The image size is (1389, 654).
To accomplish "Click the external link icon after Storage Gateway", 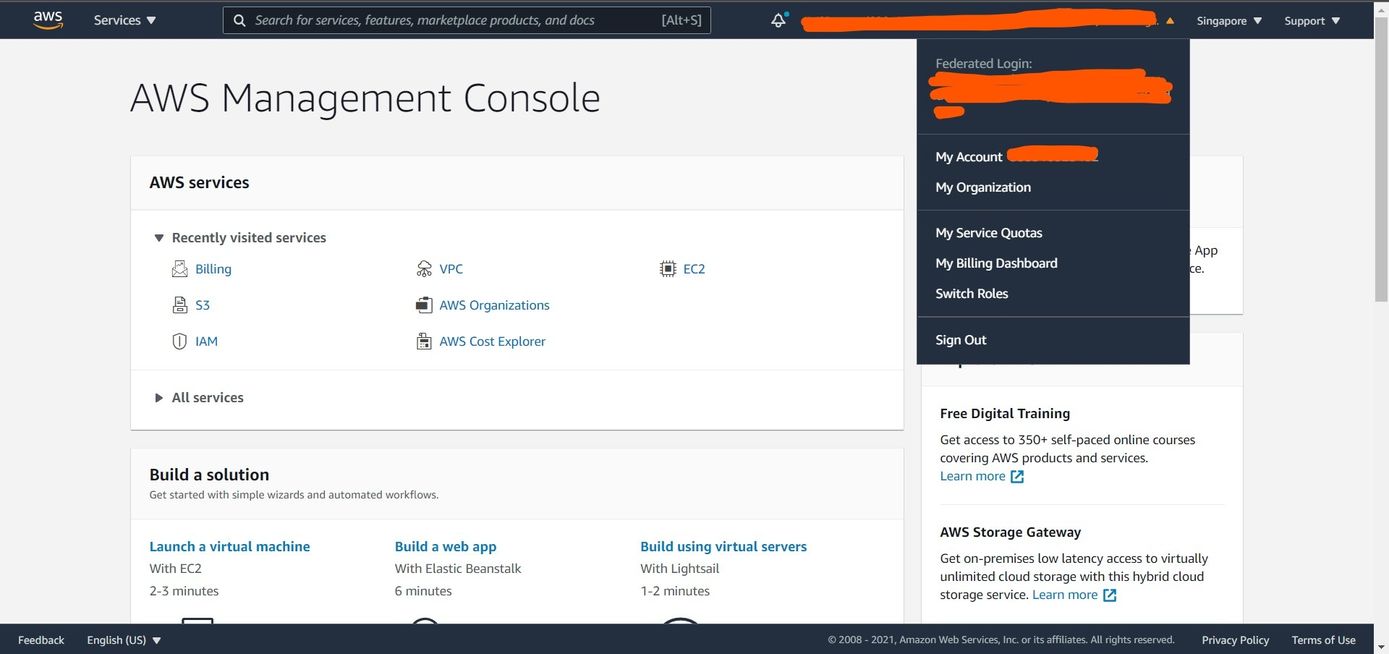I will pyautogui.click(x=1109, y=595).
